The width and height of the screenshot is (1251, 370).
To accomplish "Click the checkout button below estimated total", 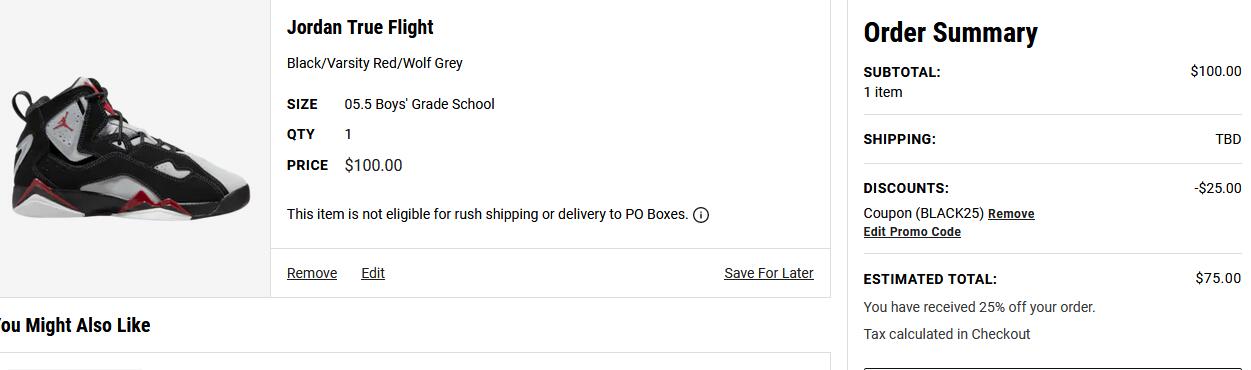I will [1052, 368].
